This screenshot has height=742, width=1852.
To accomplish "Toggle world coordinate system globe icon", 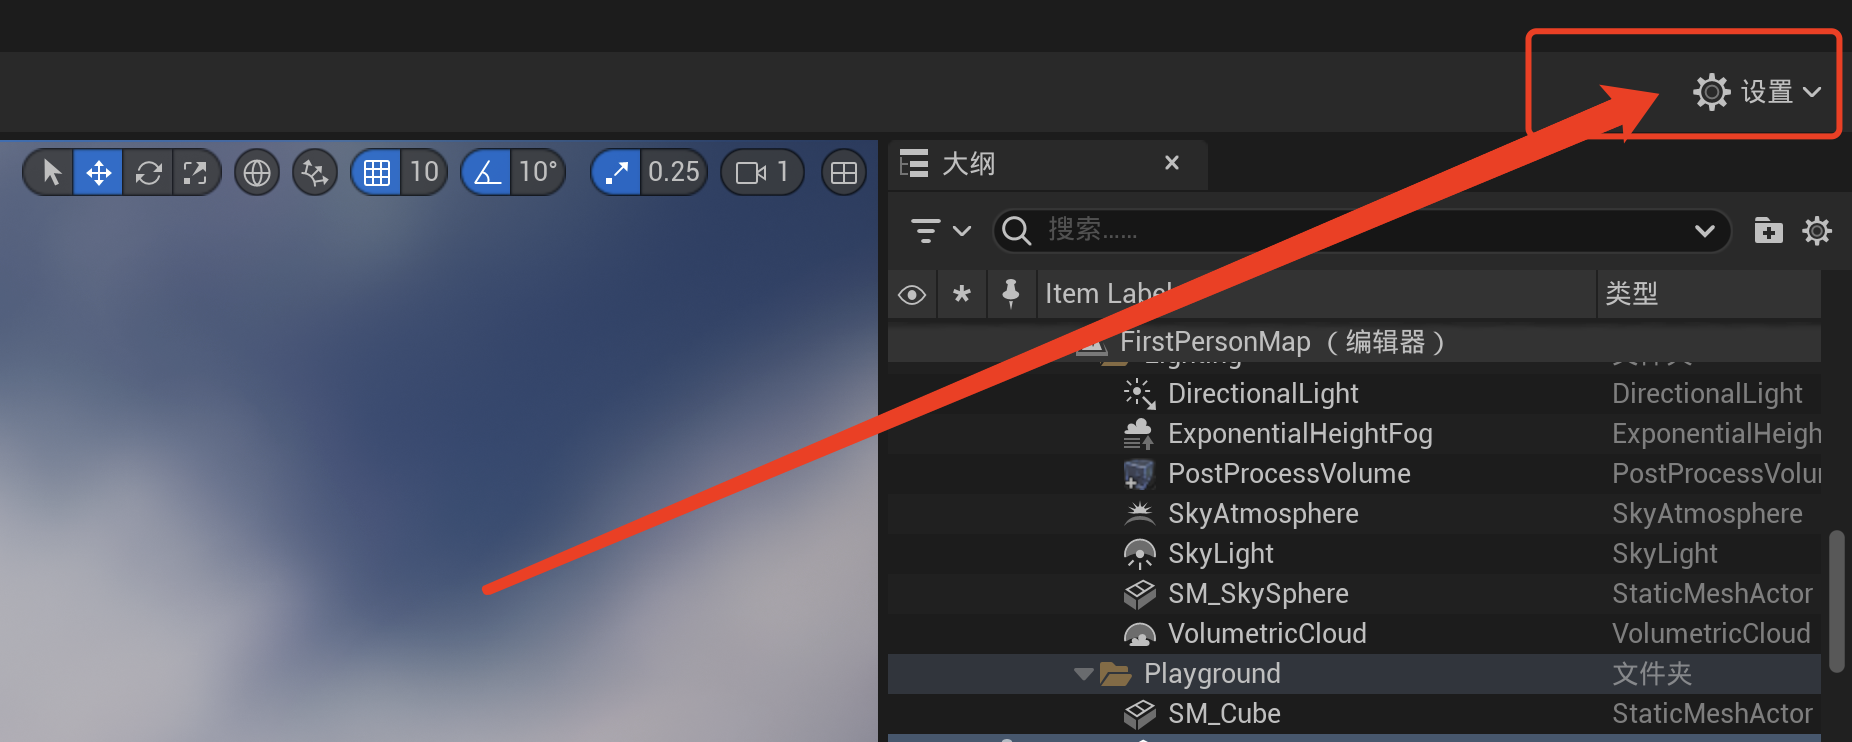I will [257, 173].
